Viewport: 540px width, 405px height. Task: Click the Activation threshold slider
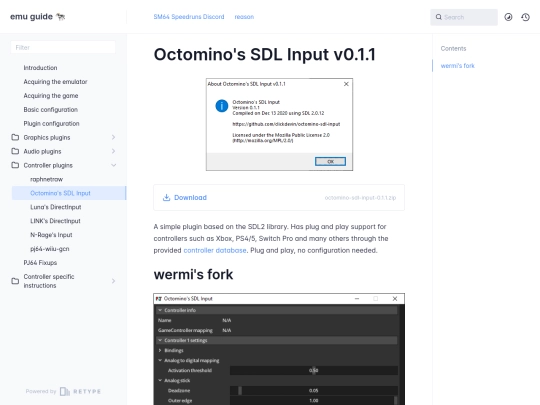point(314,371)
